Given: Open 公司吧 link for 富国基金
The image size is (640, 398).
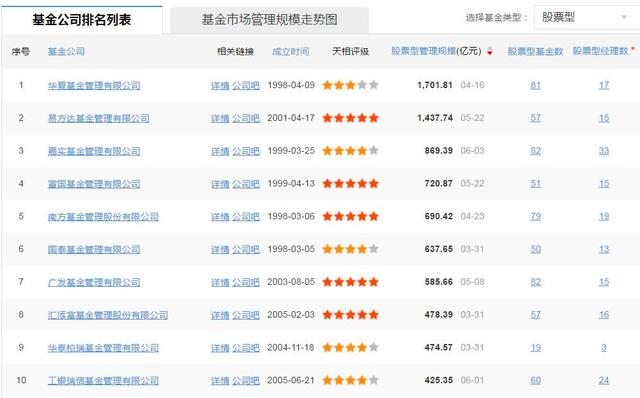Looking at the screenshot, I should (x=246, y=184).
